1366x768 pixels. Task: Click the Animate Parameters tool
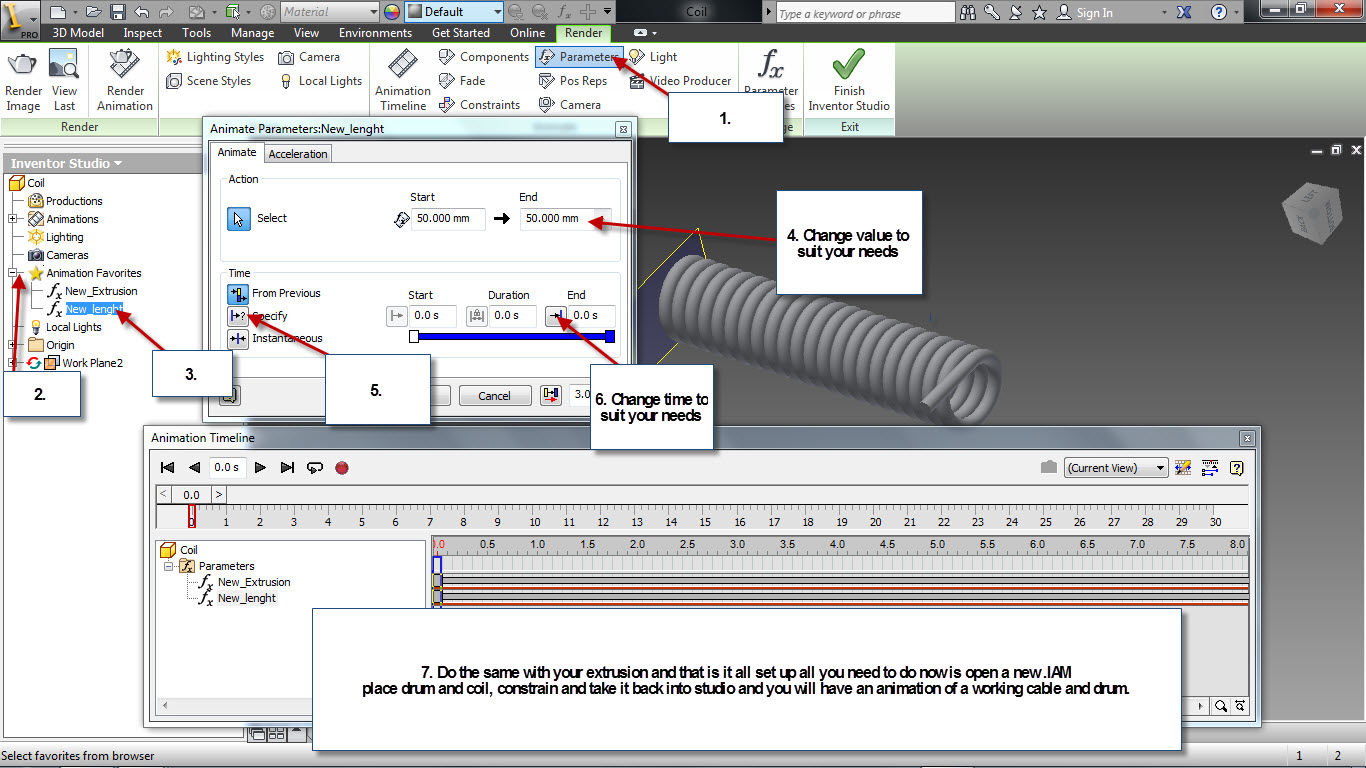pos(578,57)
